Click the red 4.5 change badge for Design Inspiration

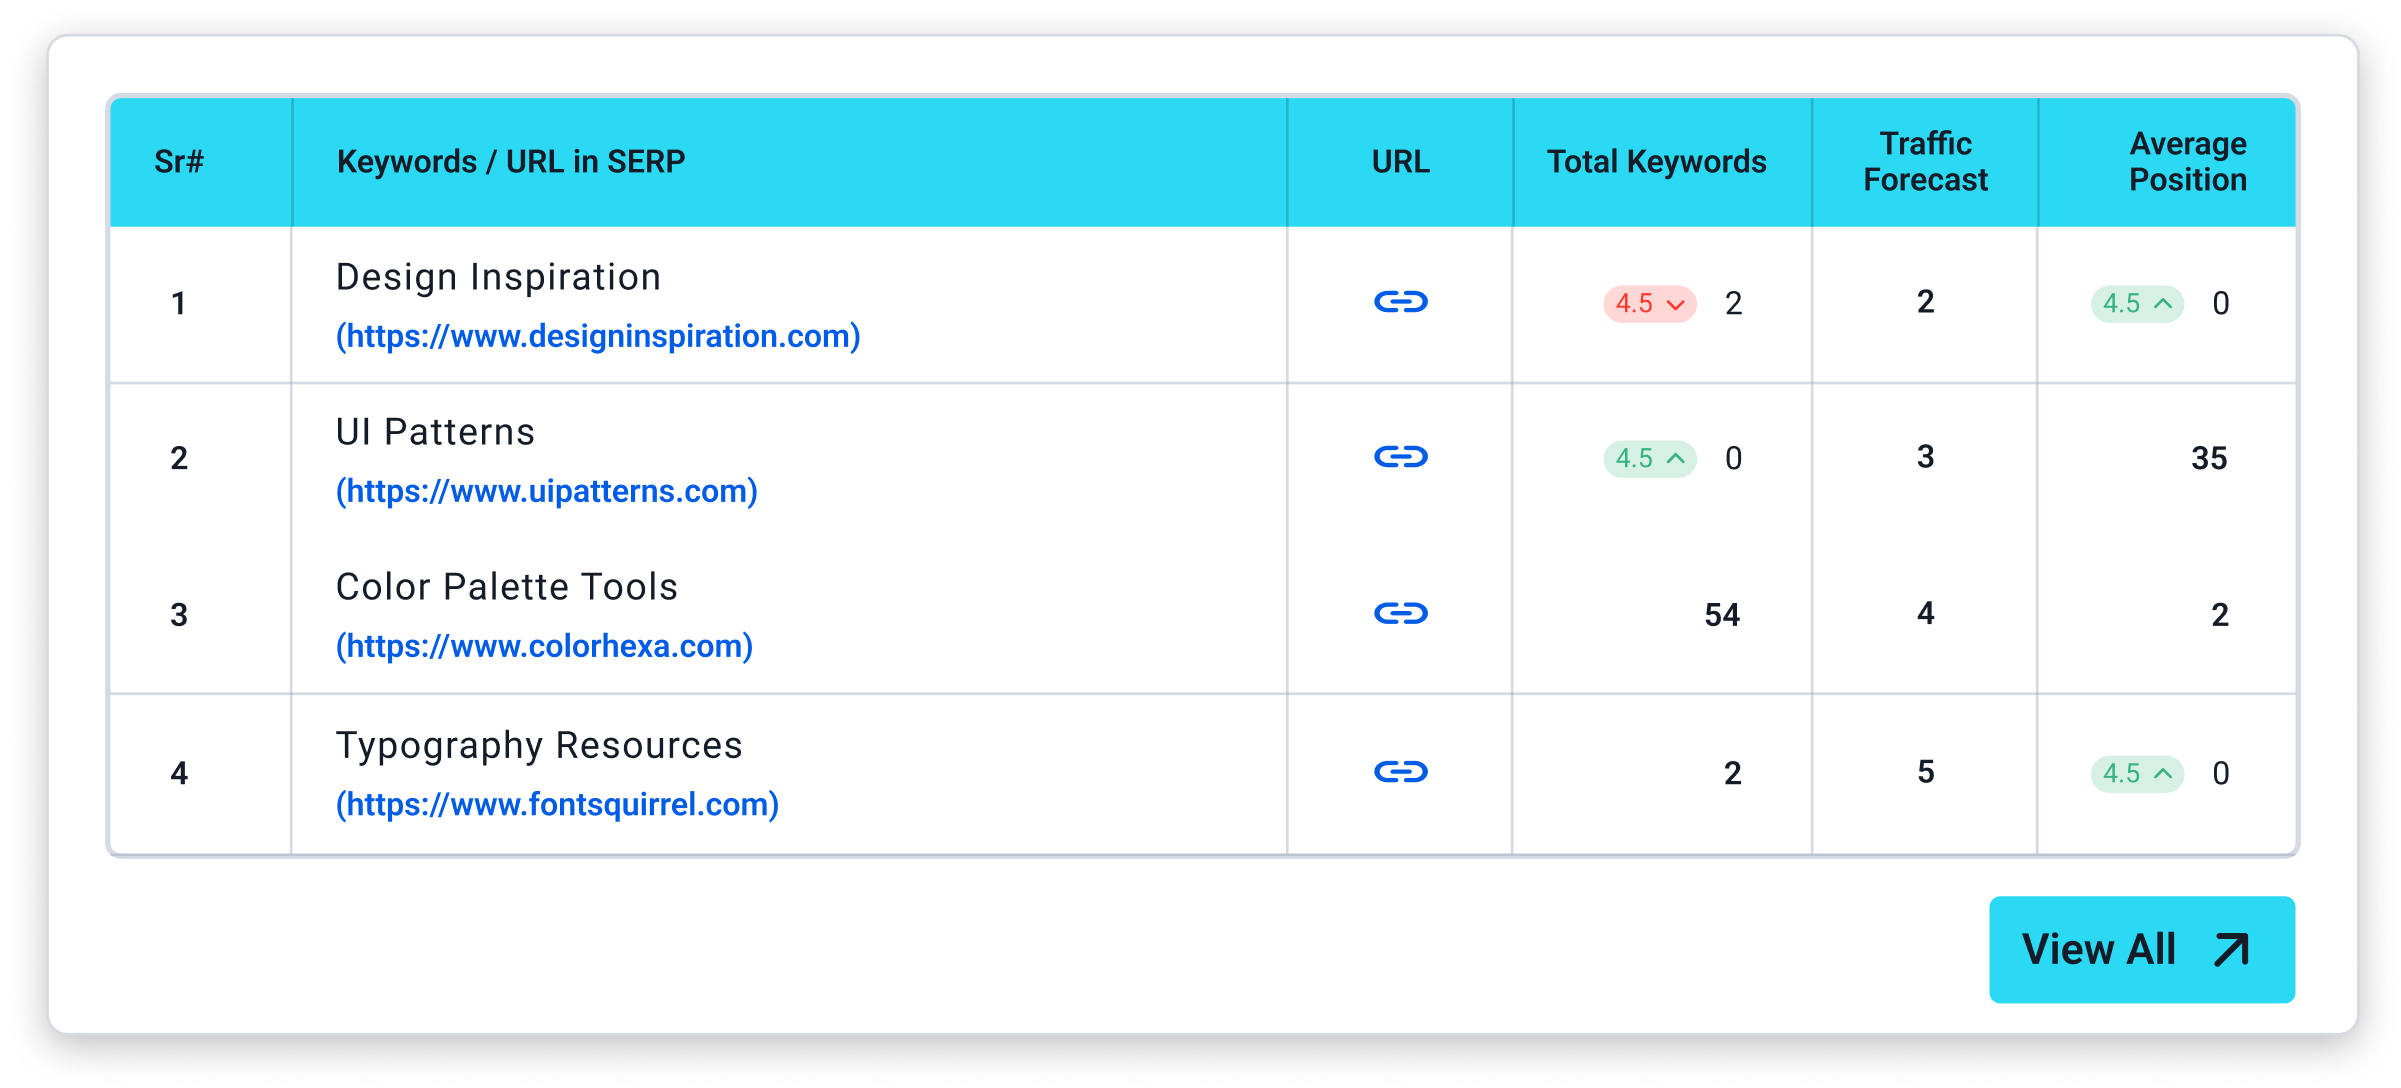[x=1648, y=302]
